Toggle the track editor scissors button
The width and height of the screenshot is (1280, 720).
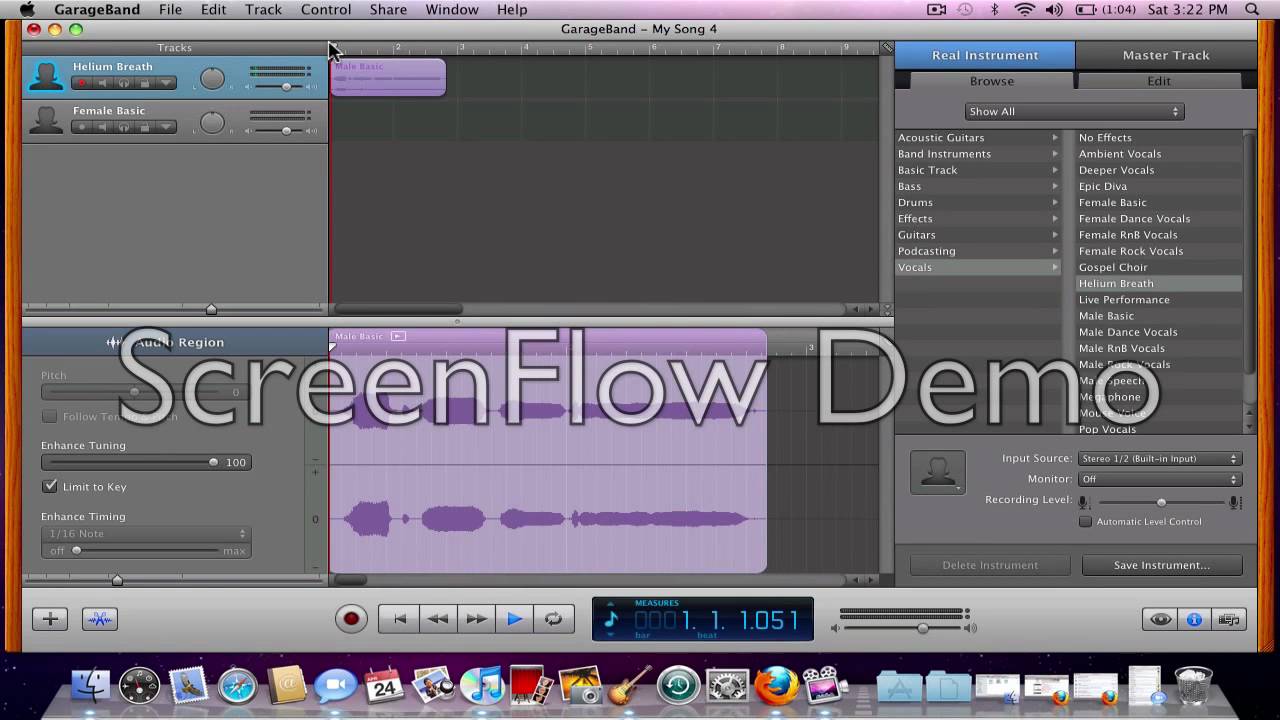[x=100, y=619]
